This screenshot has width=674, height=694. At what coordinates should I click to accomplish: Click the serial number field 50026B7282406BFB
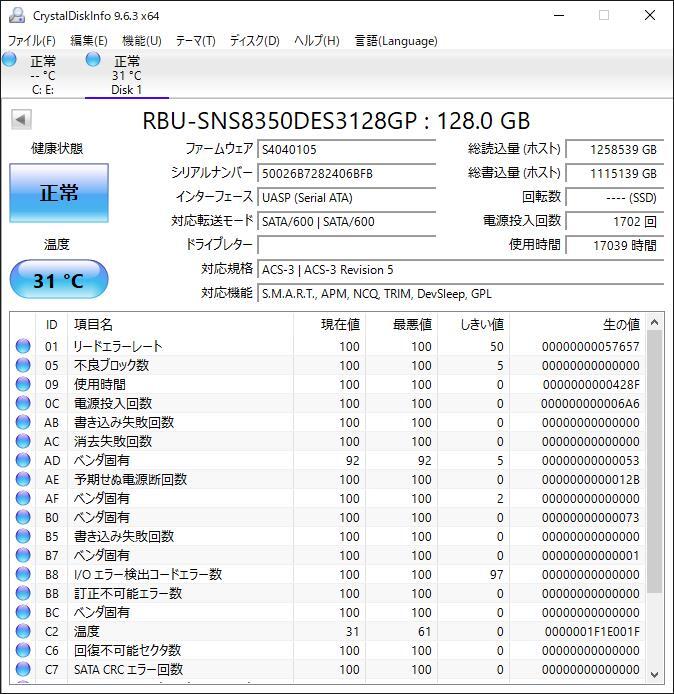click(347, 174)
